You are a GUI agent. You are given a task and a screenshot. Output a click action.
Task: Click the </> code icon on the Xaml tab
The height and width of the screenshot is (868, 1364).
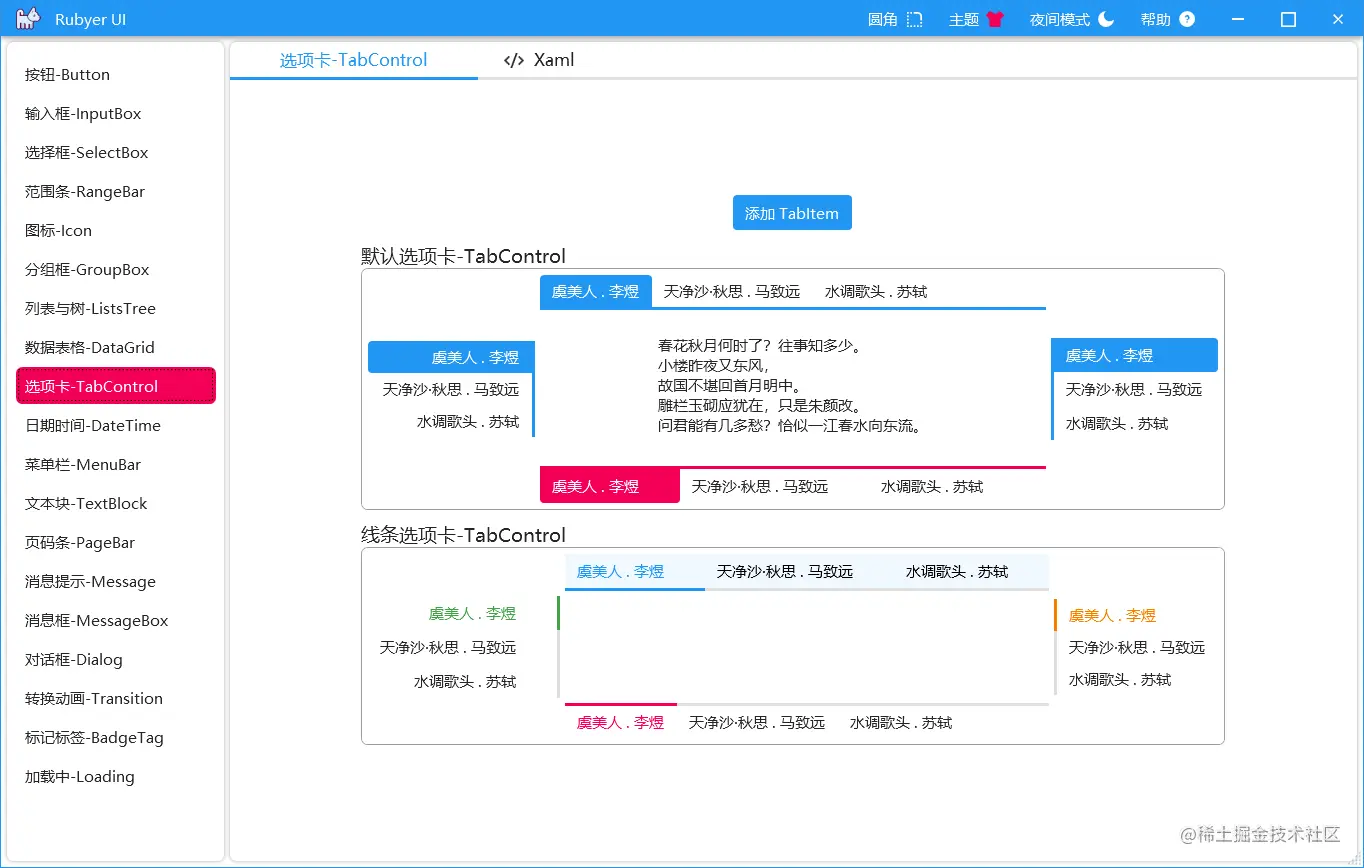point(513,59)
